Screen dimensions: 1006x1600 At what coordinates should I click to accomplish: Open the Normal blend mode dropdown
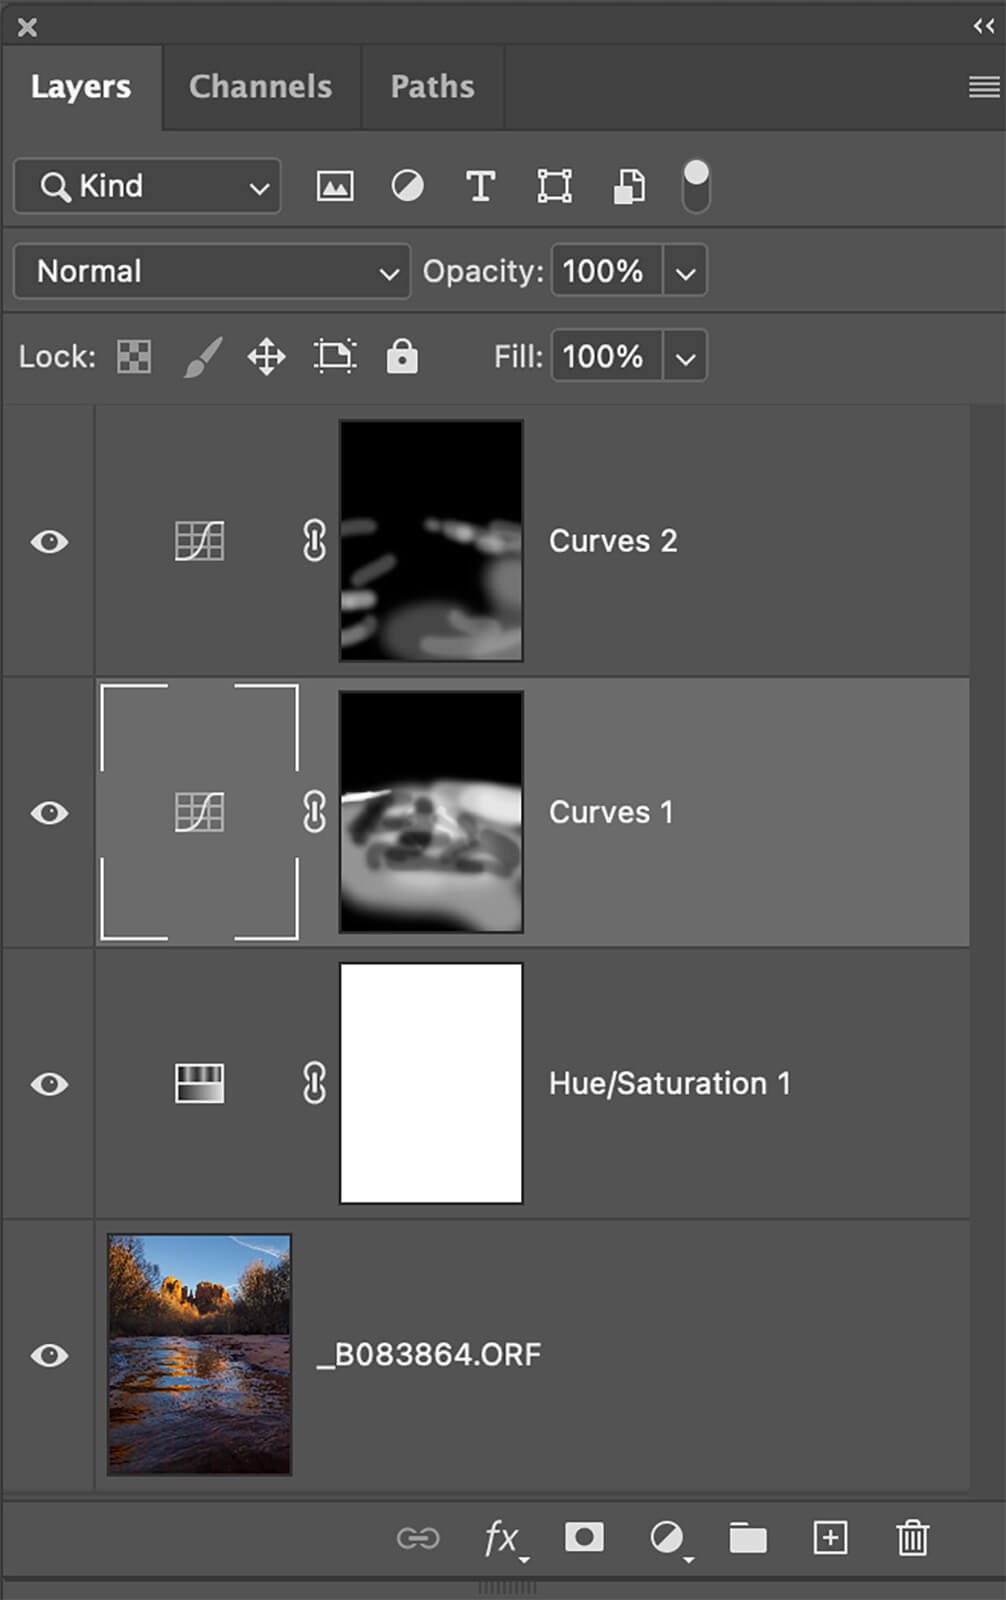(x=212, y=272)
